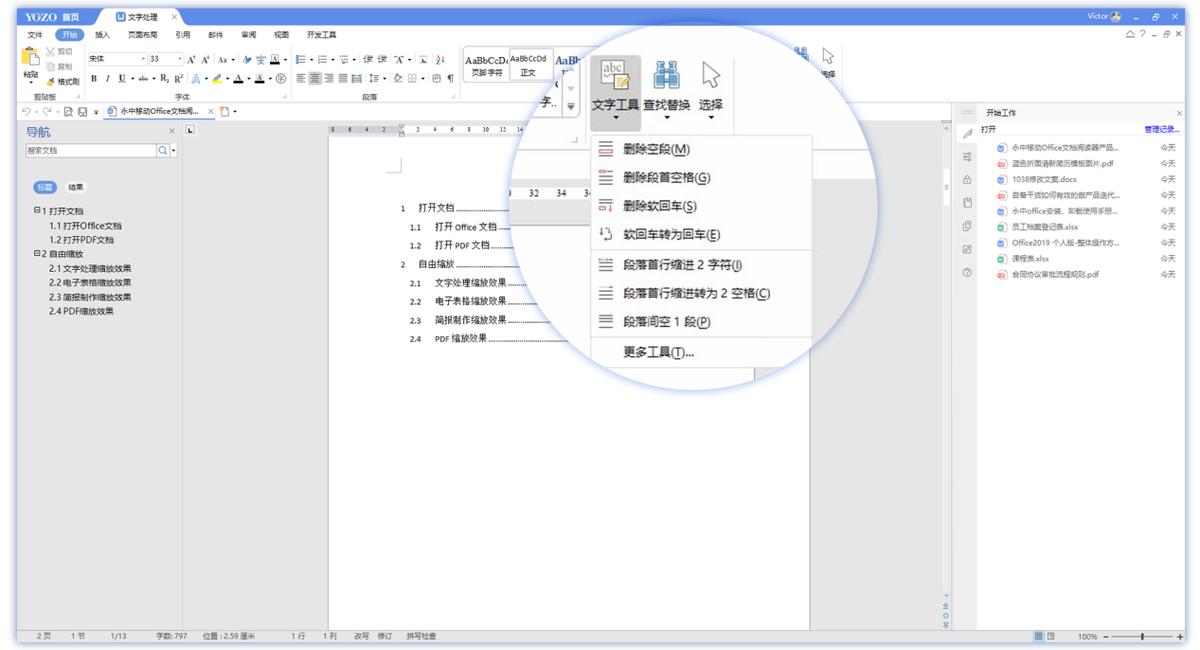
Task: Open the font color swatch
Action: 240,79
